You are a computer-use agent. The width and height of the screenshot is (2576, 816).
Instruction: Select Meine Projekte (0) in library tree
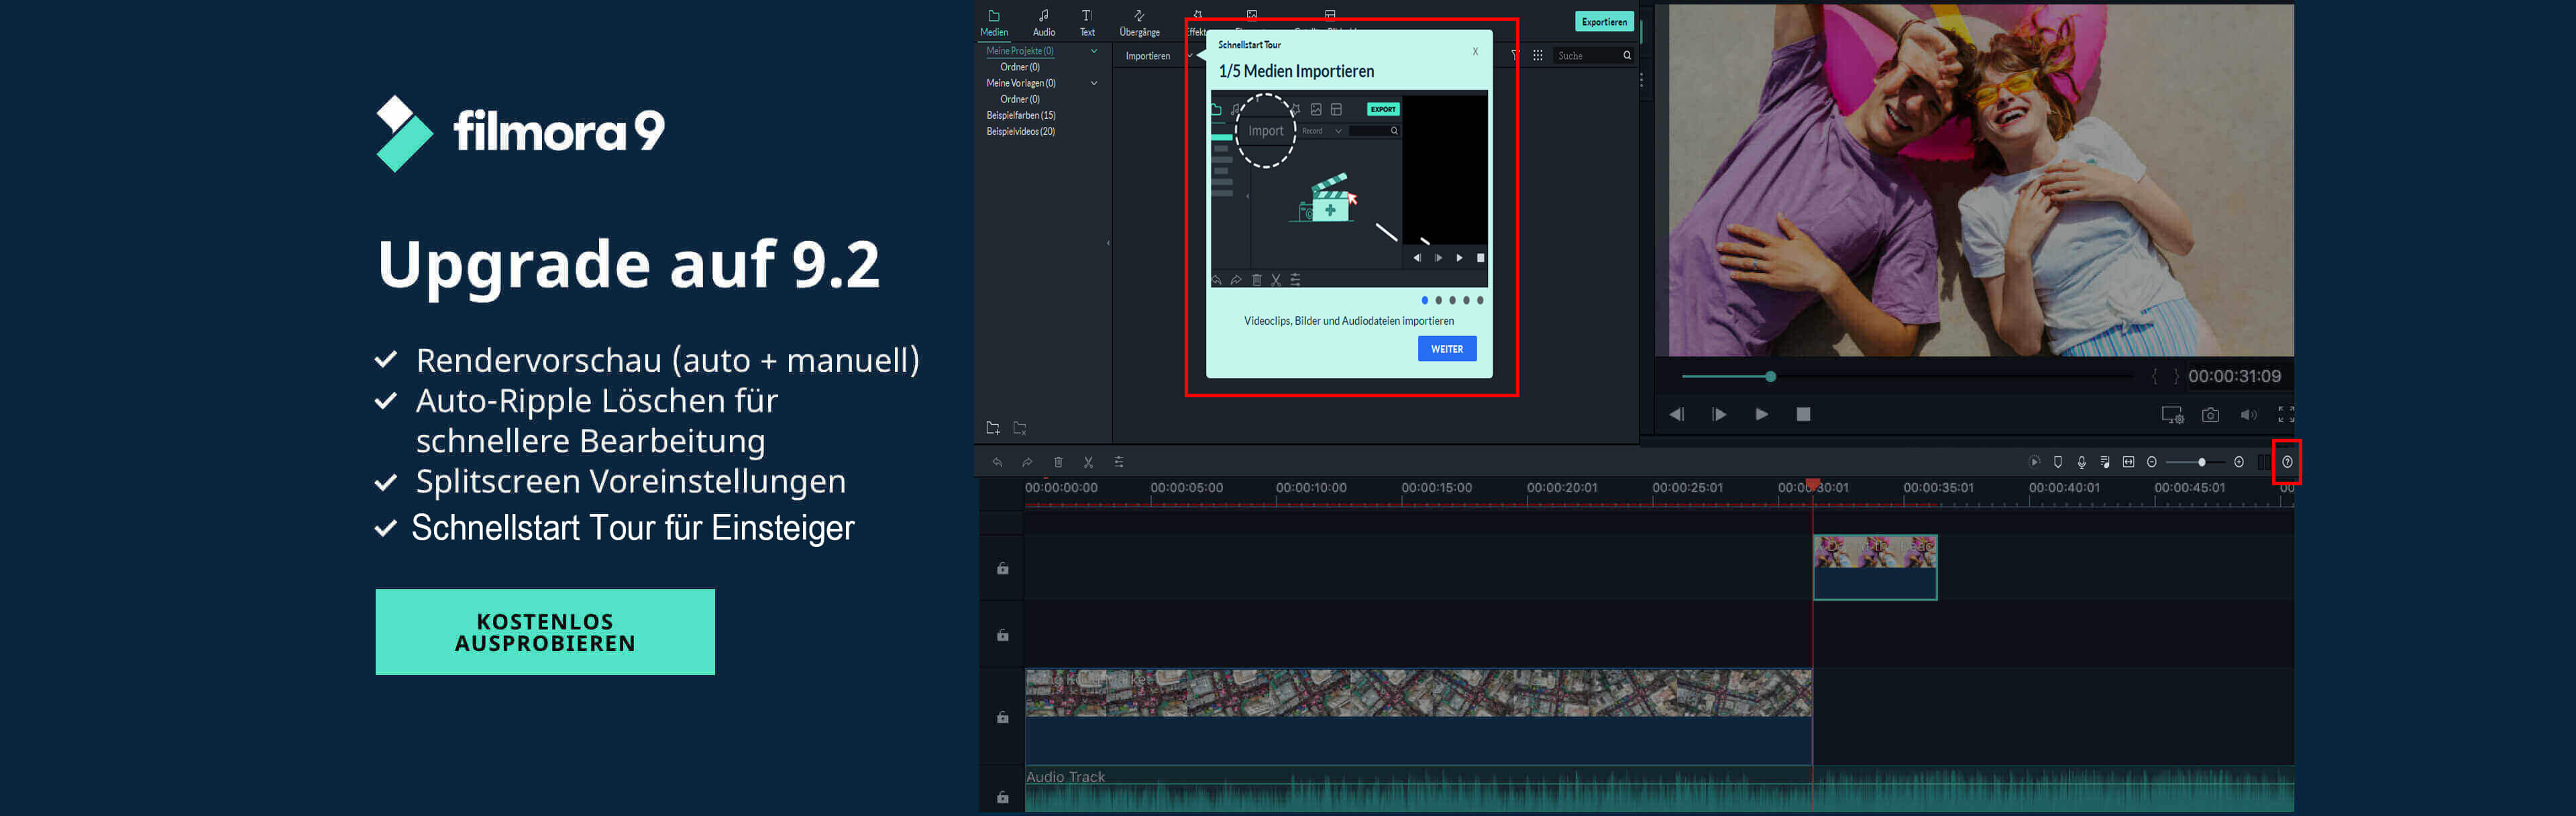(1019, 51)
